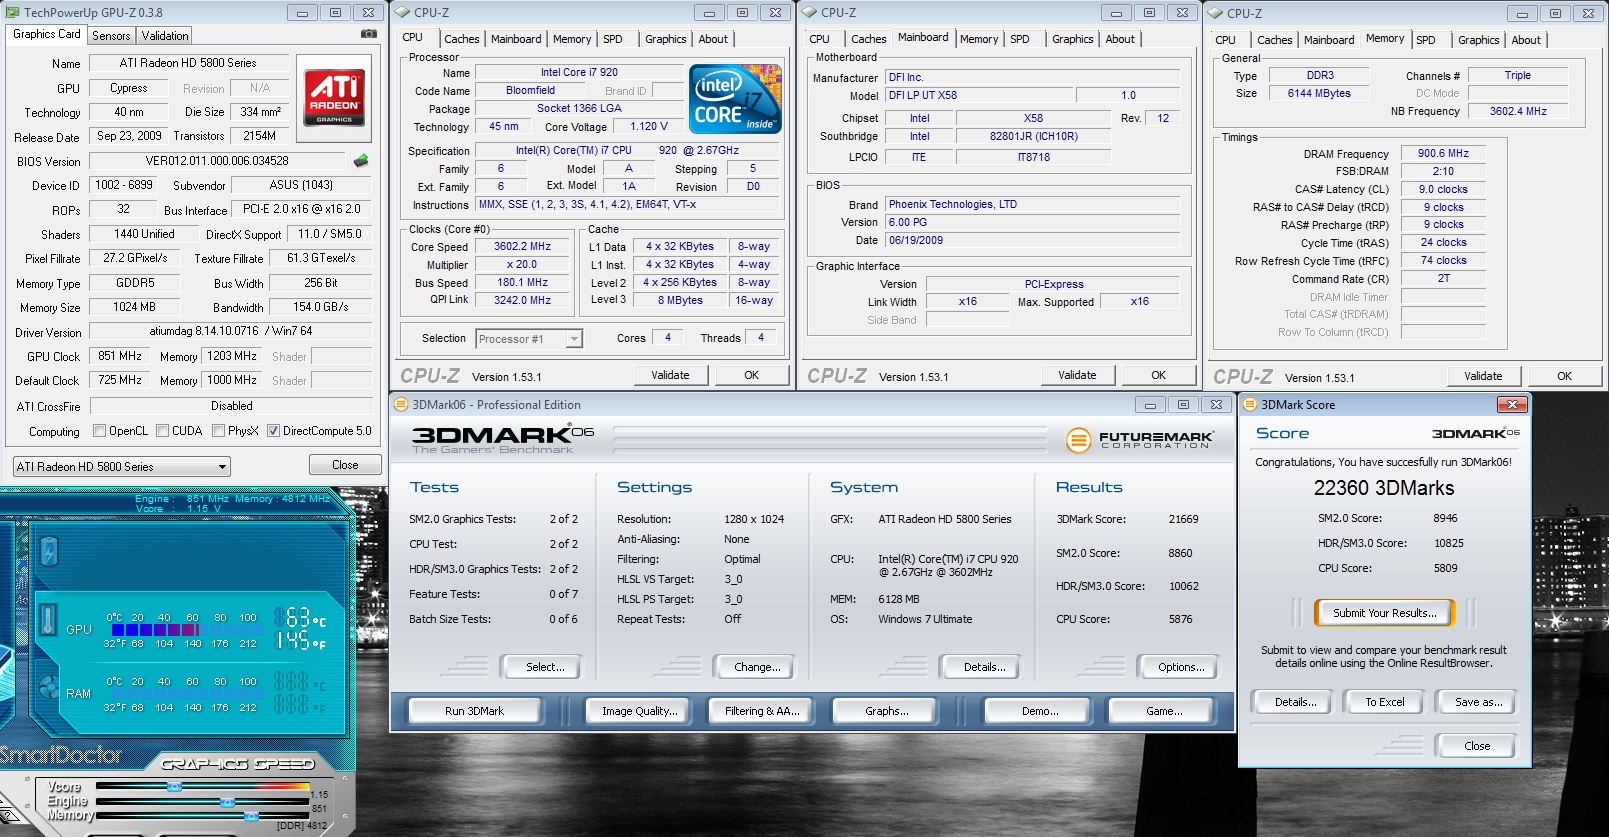Click the Graphs button in 3DMark06

pos(887,711)
